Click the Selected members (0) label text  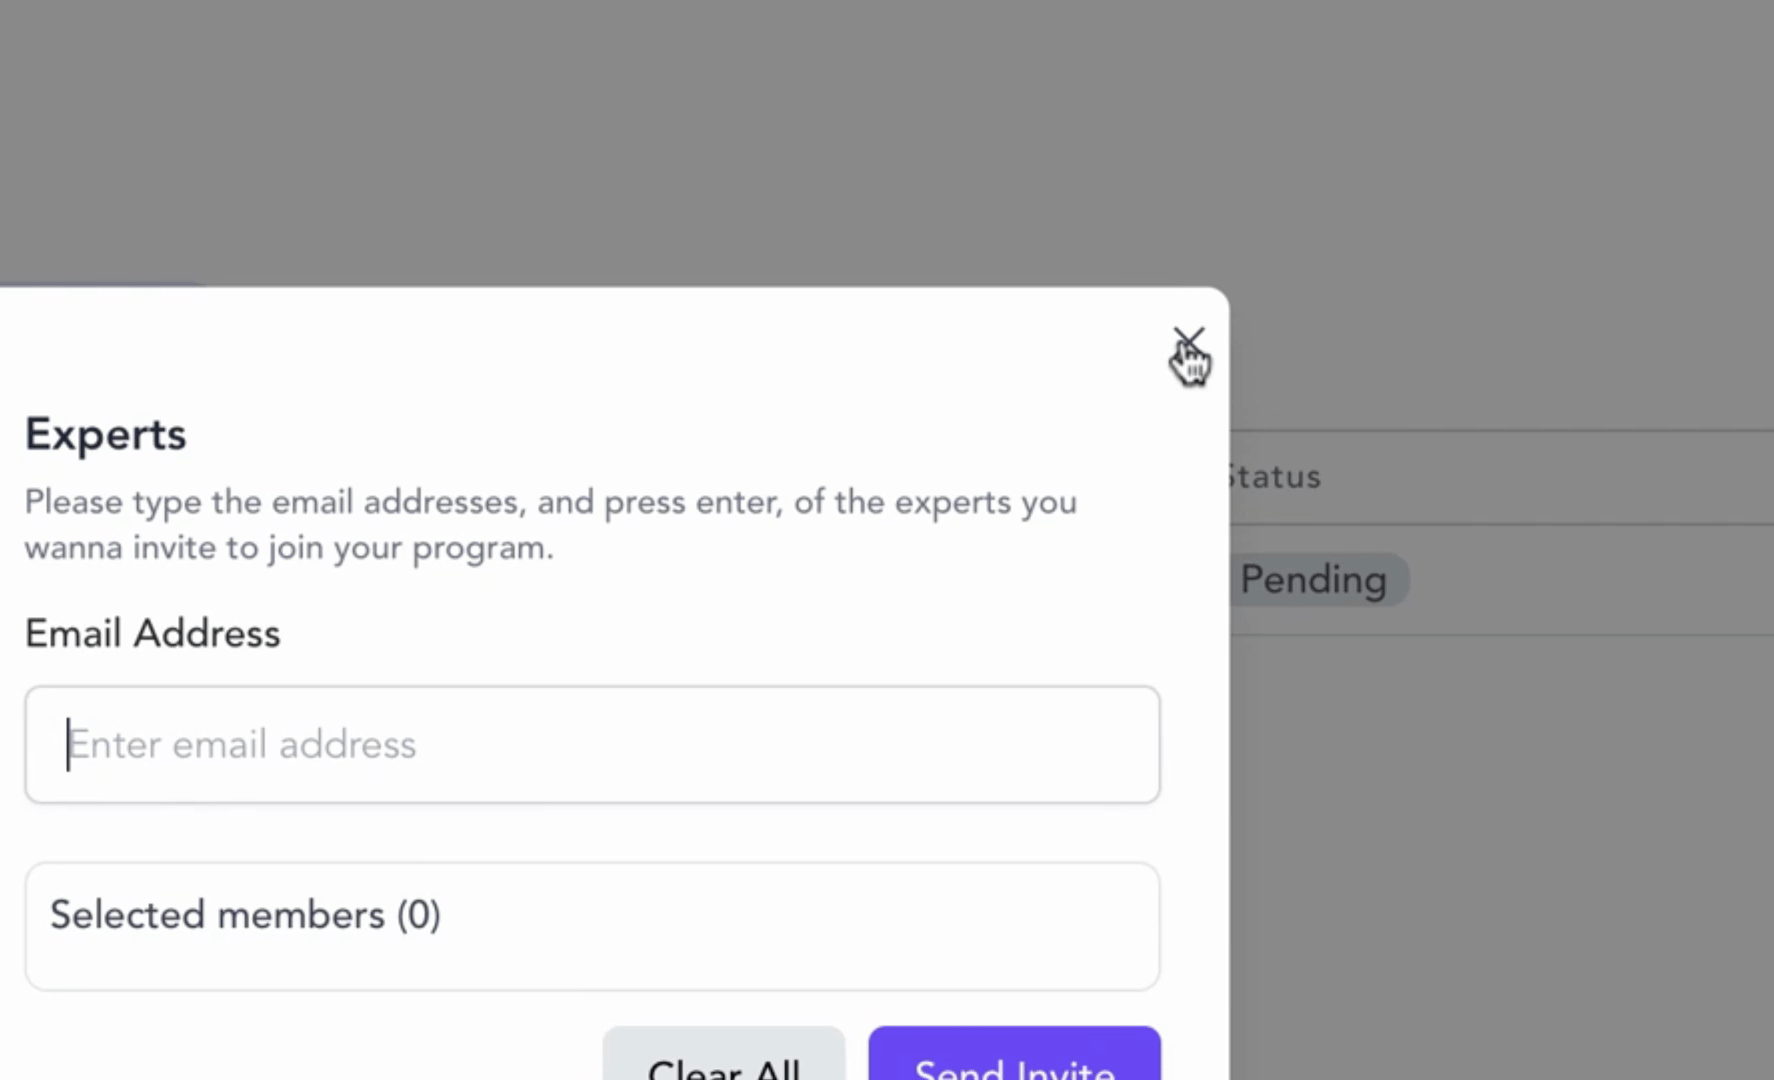click(245, 915)
